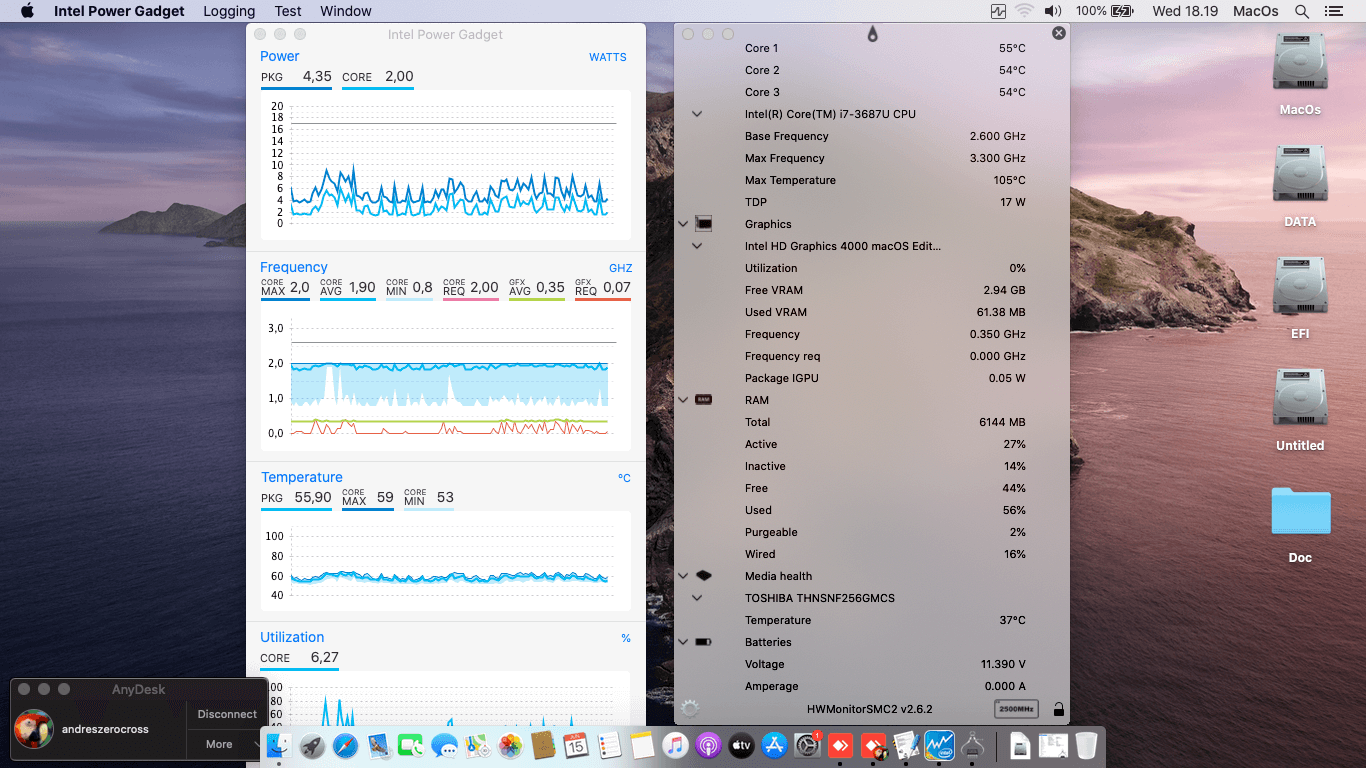Click the MacOs user name in menu bar
The height and width of the screenshot is (768, 1366).
[1256, 11]
